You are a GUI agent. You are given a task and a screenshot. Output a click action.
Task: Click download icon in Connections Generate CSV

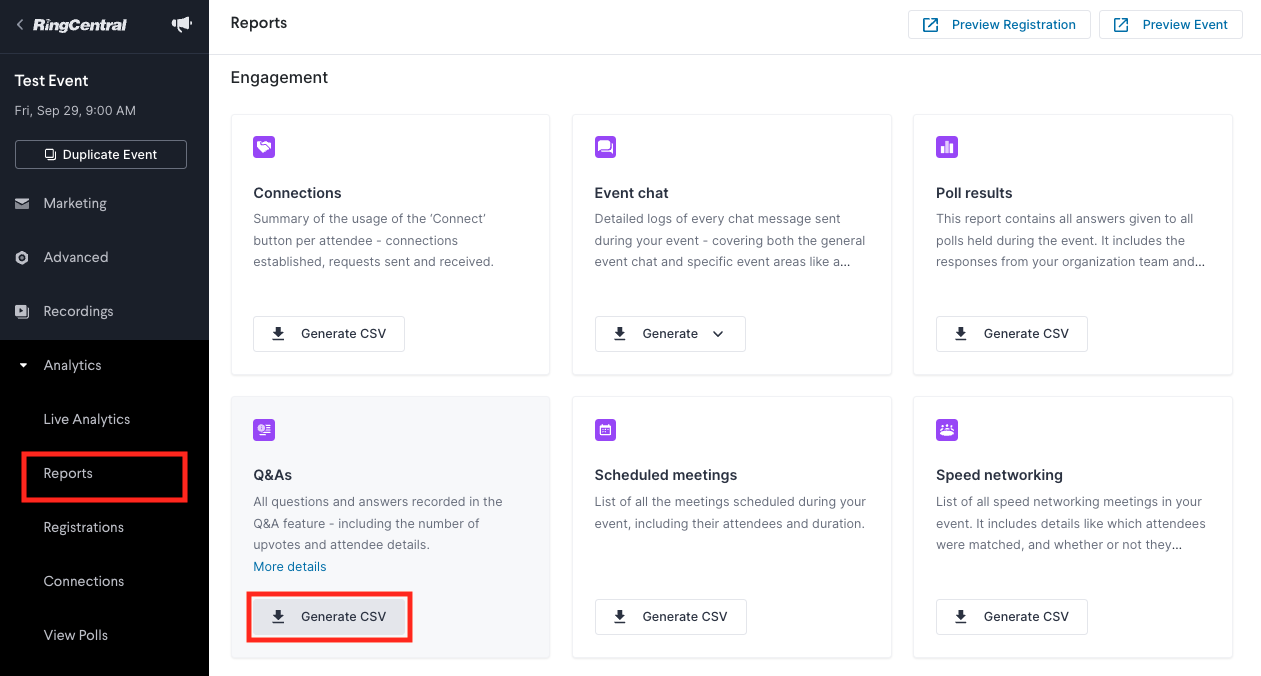click(x=279, y=334)
